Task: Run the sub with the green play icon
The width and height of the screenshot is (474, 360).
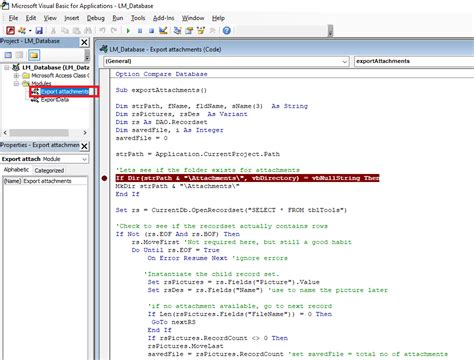Action: click(x=128, y=31)
